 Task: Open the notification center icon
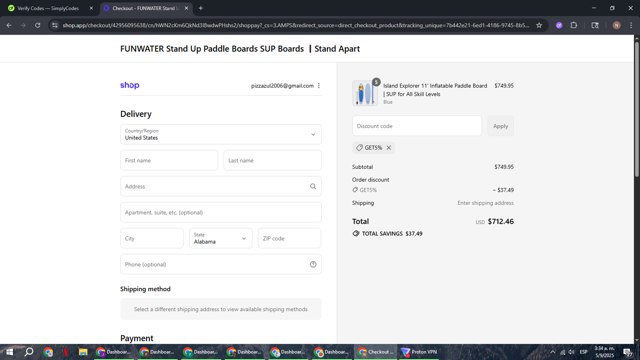coord(627,352)
